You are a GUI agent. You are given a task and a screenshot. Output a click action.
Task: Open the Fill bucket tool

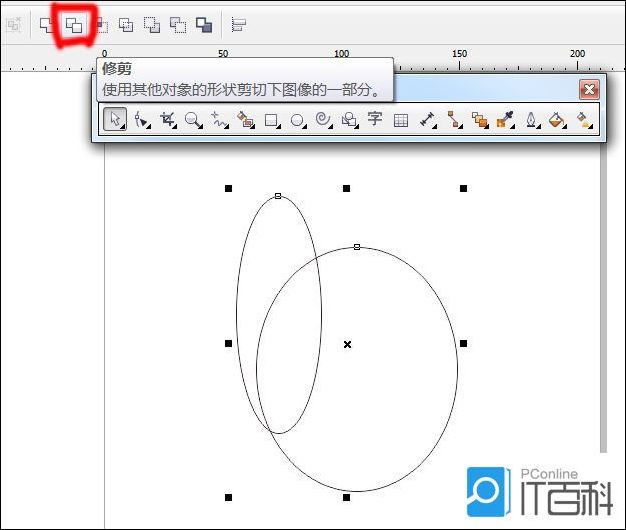[x=559, y=120]
